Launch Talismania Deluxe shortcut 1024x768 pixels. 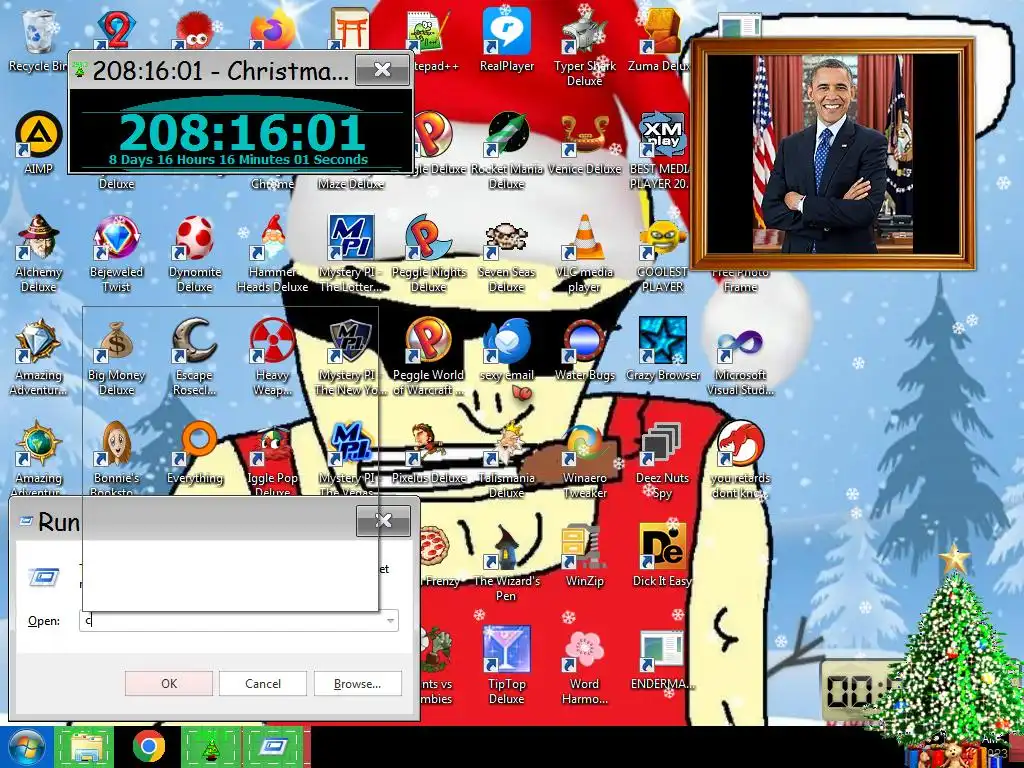(x=507, y=460)
